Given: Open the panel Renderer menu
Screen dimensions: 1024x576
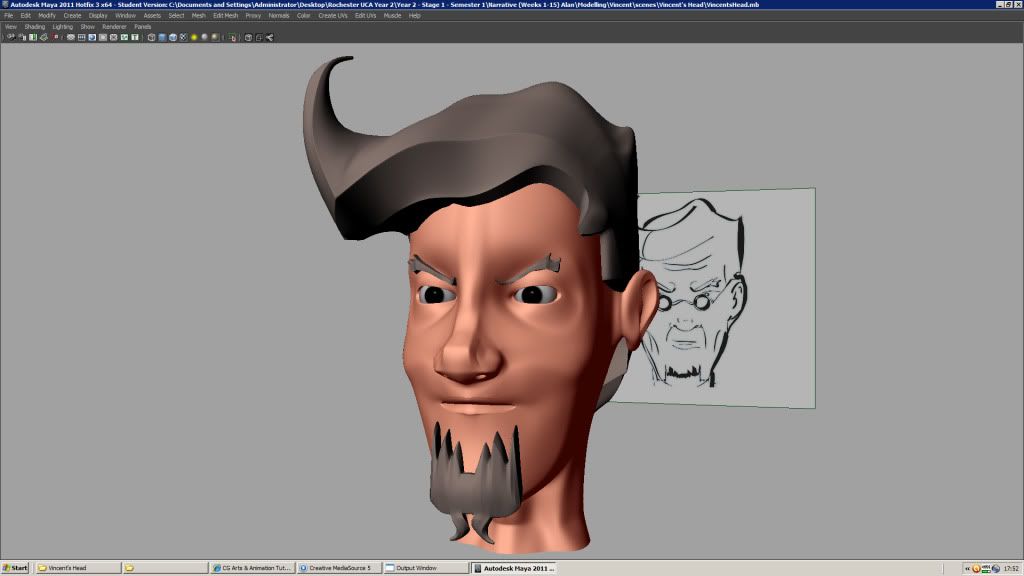Looking at the screenshot, I should [x=114, y=27].
